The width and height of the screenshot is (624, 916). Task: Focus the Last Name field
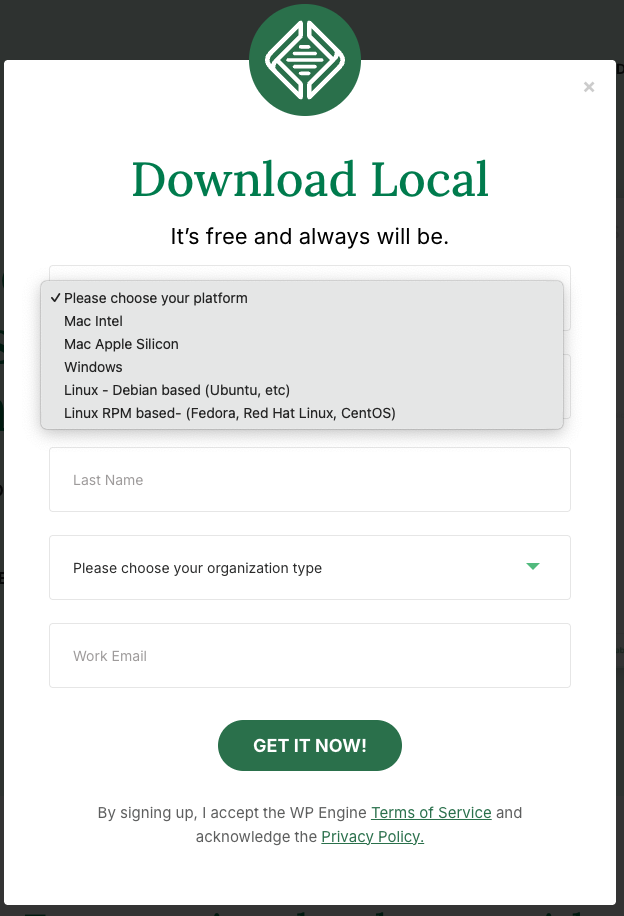[x=310, y=480]
